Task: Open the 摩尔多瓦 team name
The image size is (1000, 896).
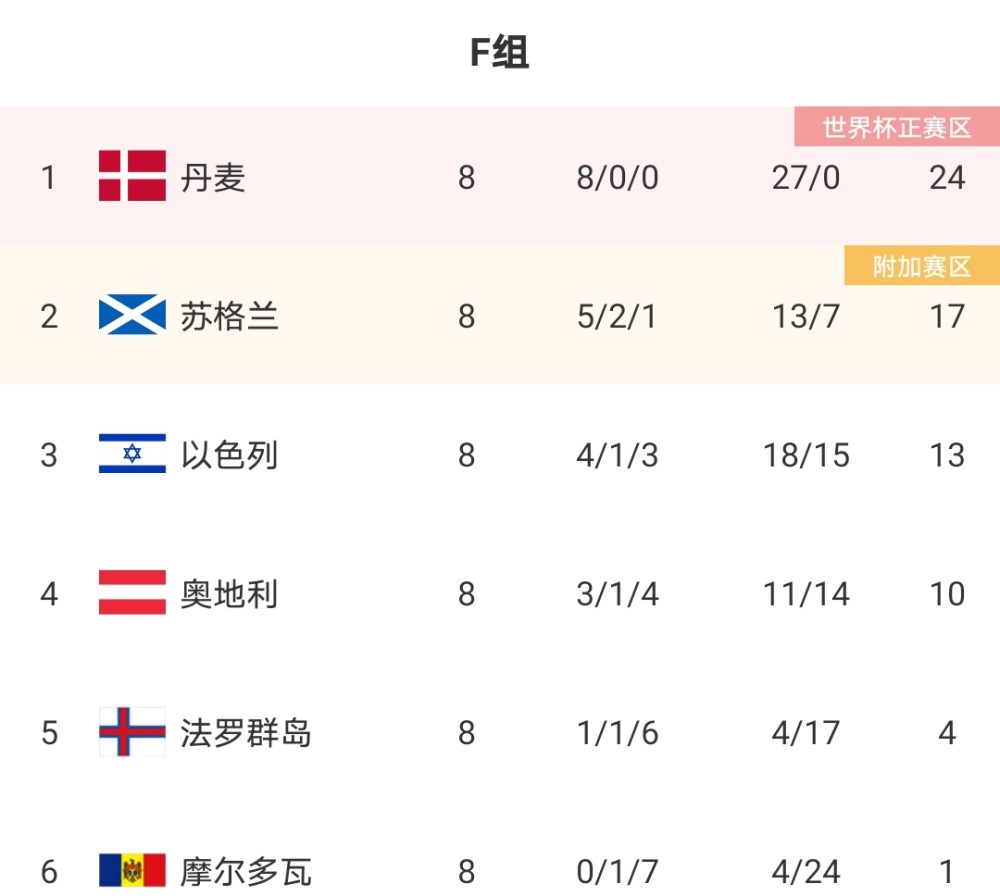Action: [246, 872]
